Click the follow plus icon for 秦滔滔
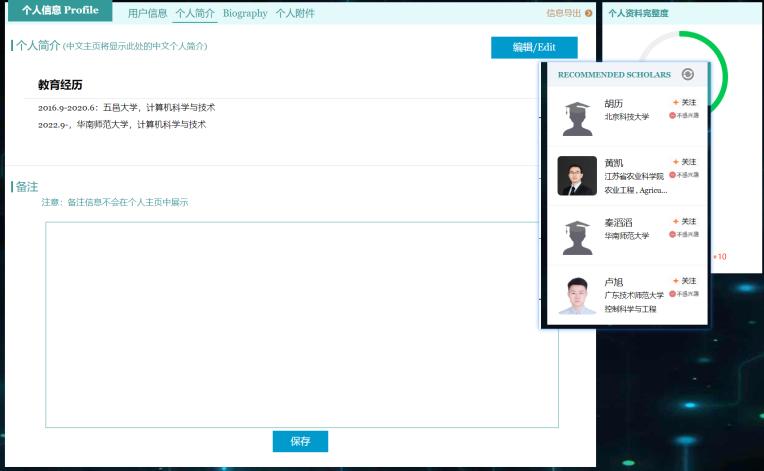The image size is (764, 471). pos(676,222)
